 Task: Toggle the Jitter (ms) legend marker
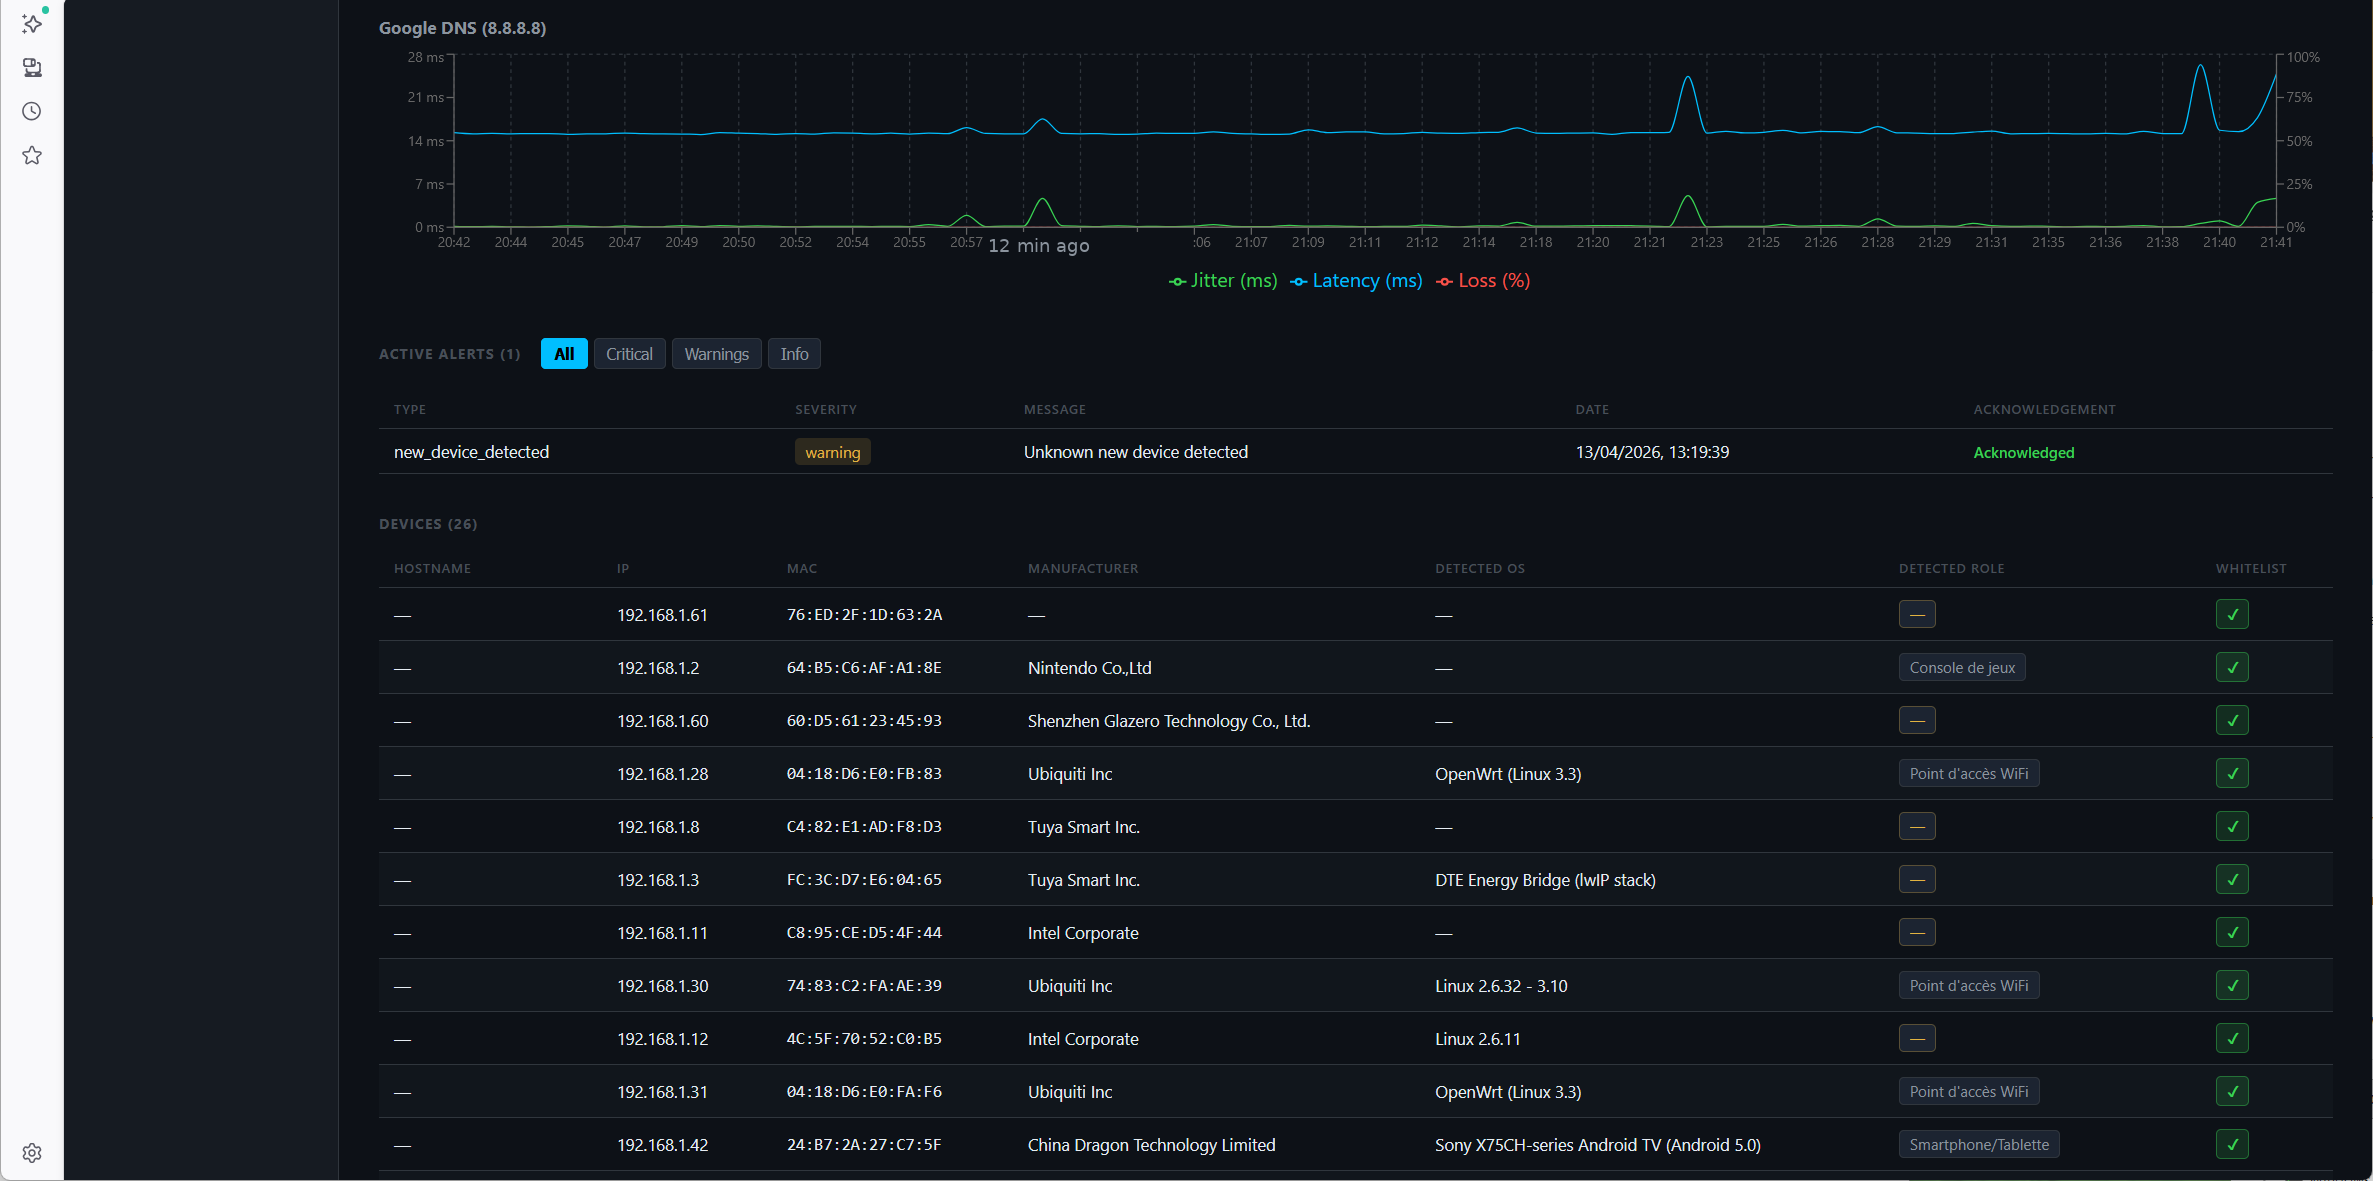[x=1178, y=282]
